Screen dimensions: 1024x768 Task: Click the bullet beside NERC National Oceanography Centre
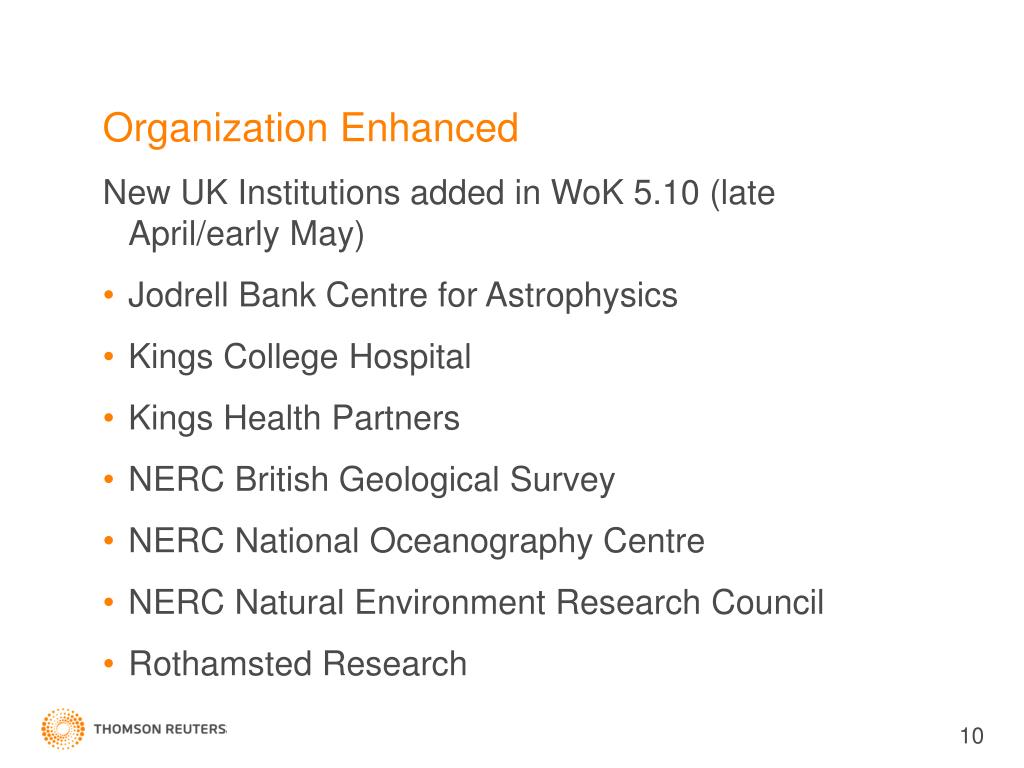(x=108, y=541)
